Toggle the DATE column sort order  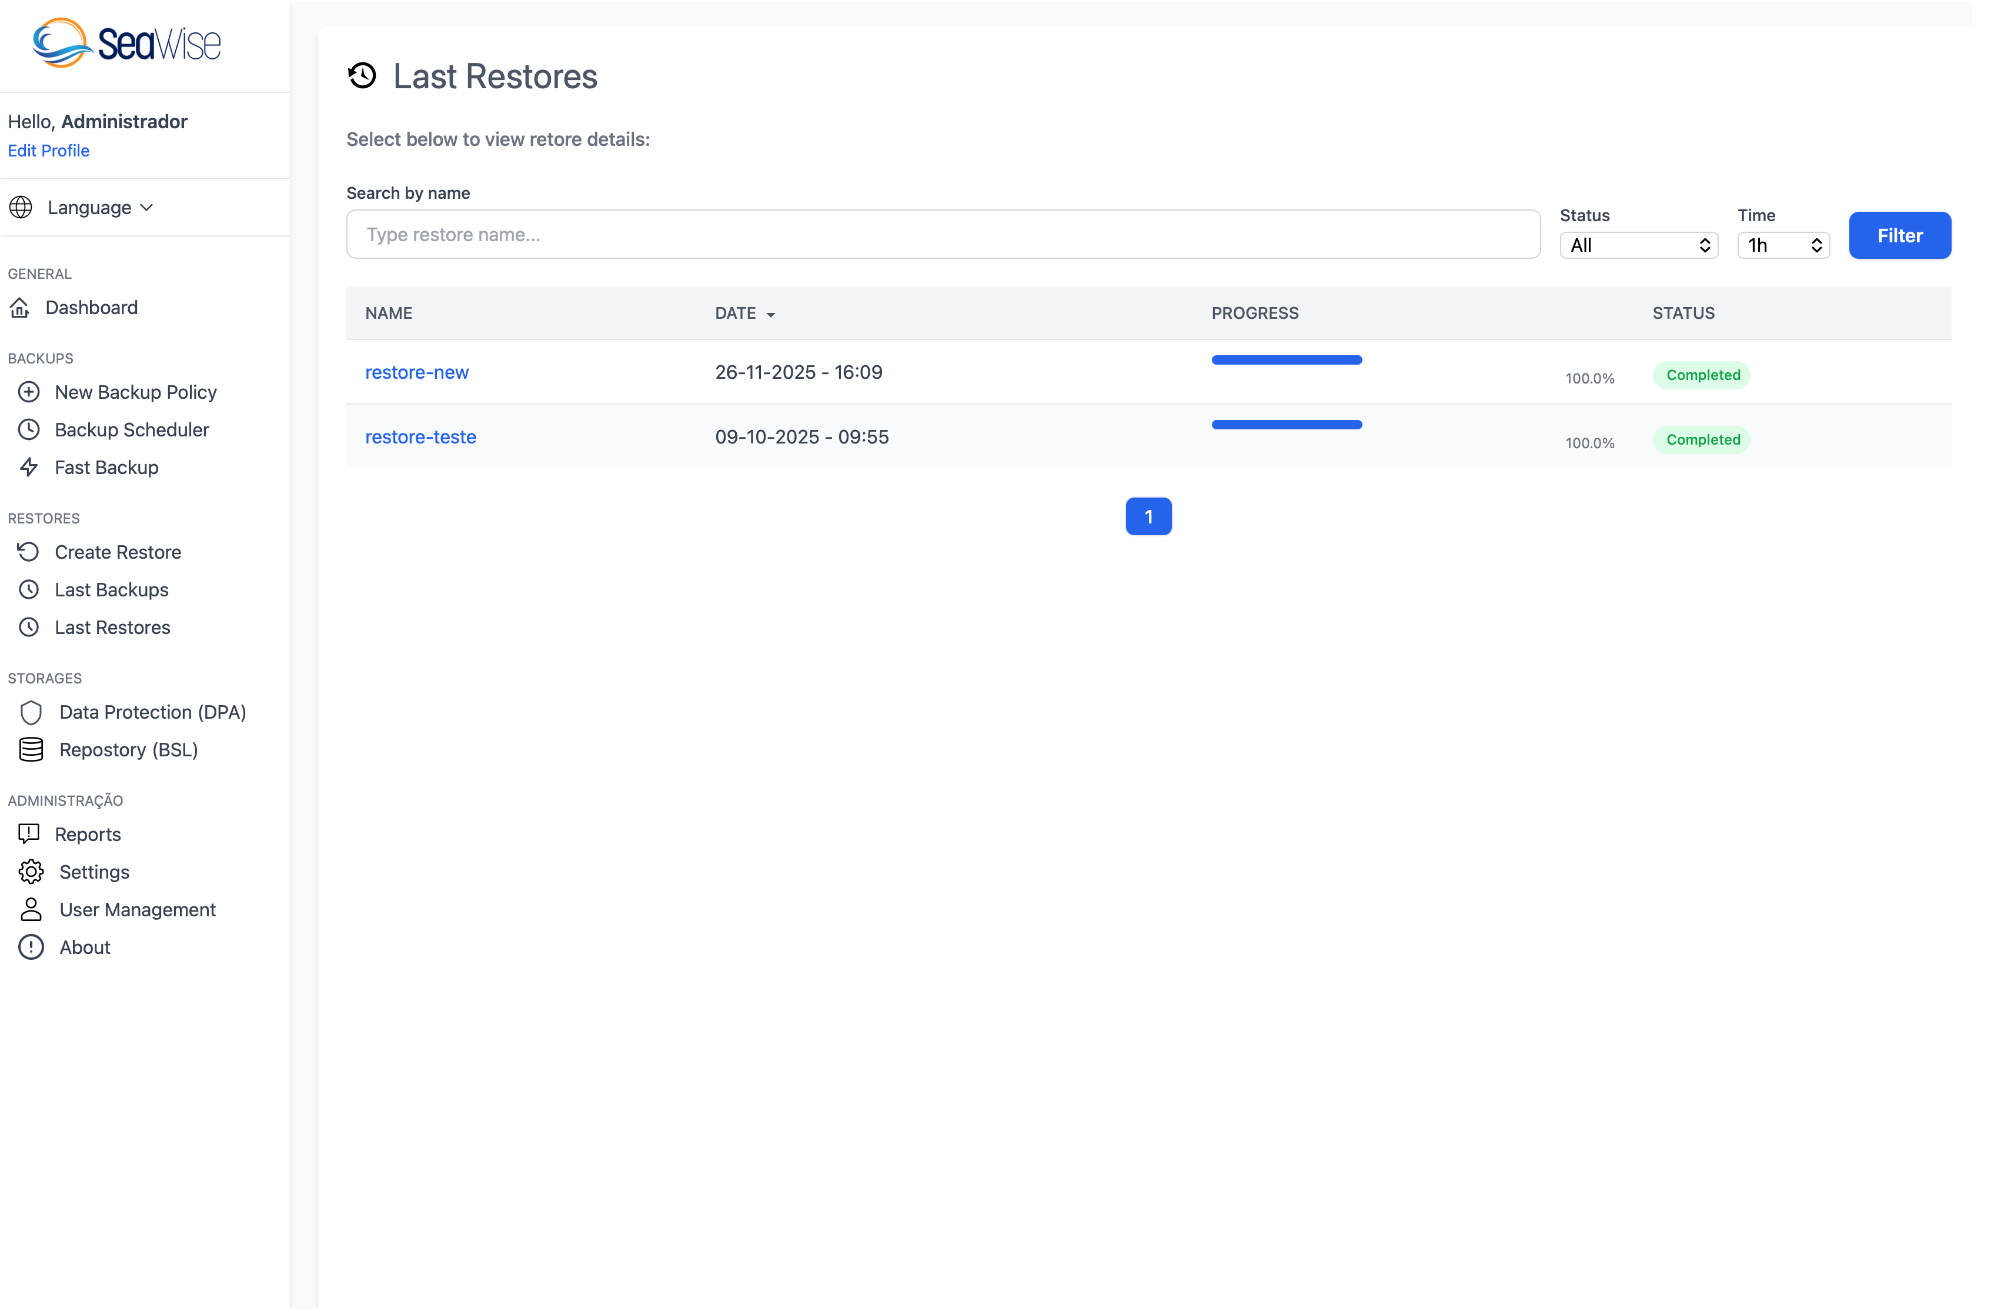coord(744,313)
